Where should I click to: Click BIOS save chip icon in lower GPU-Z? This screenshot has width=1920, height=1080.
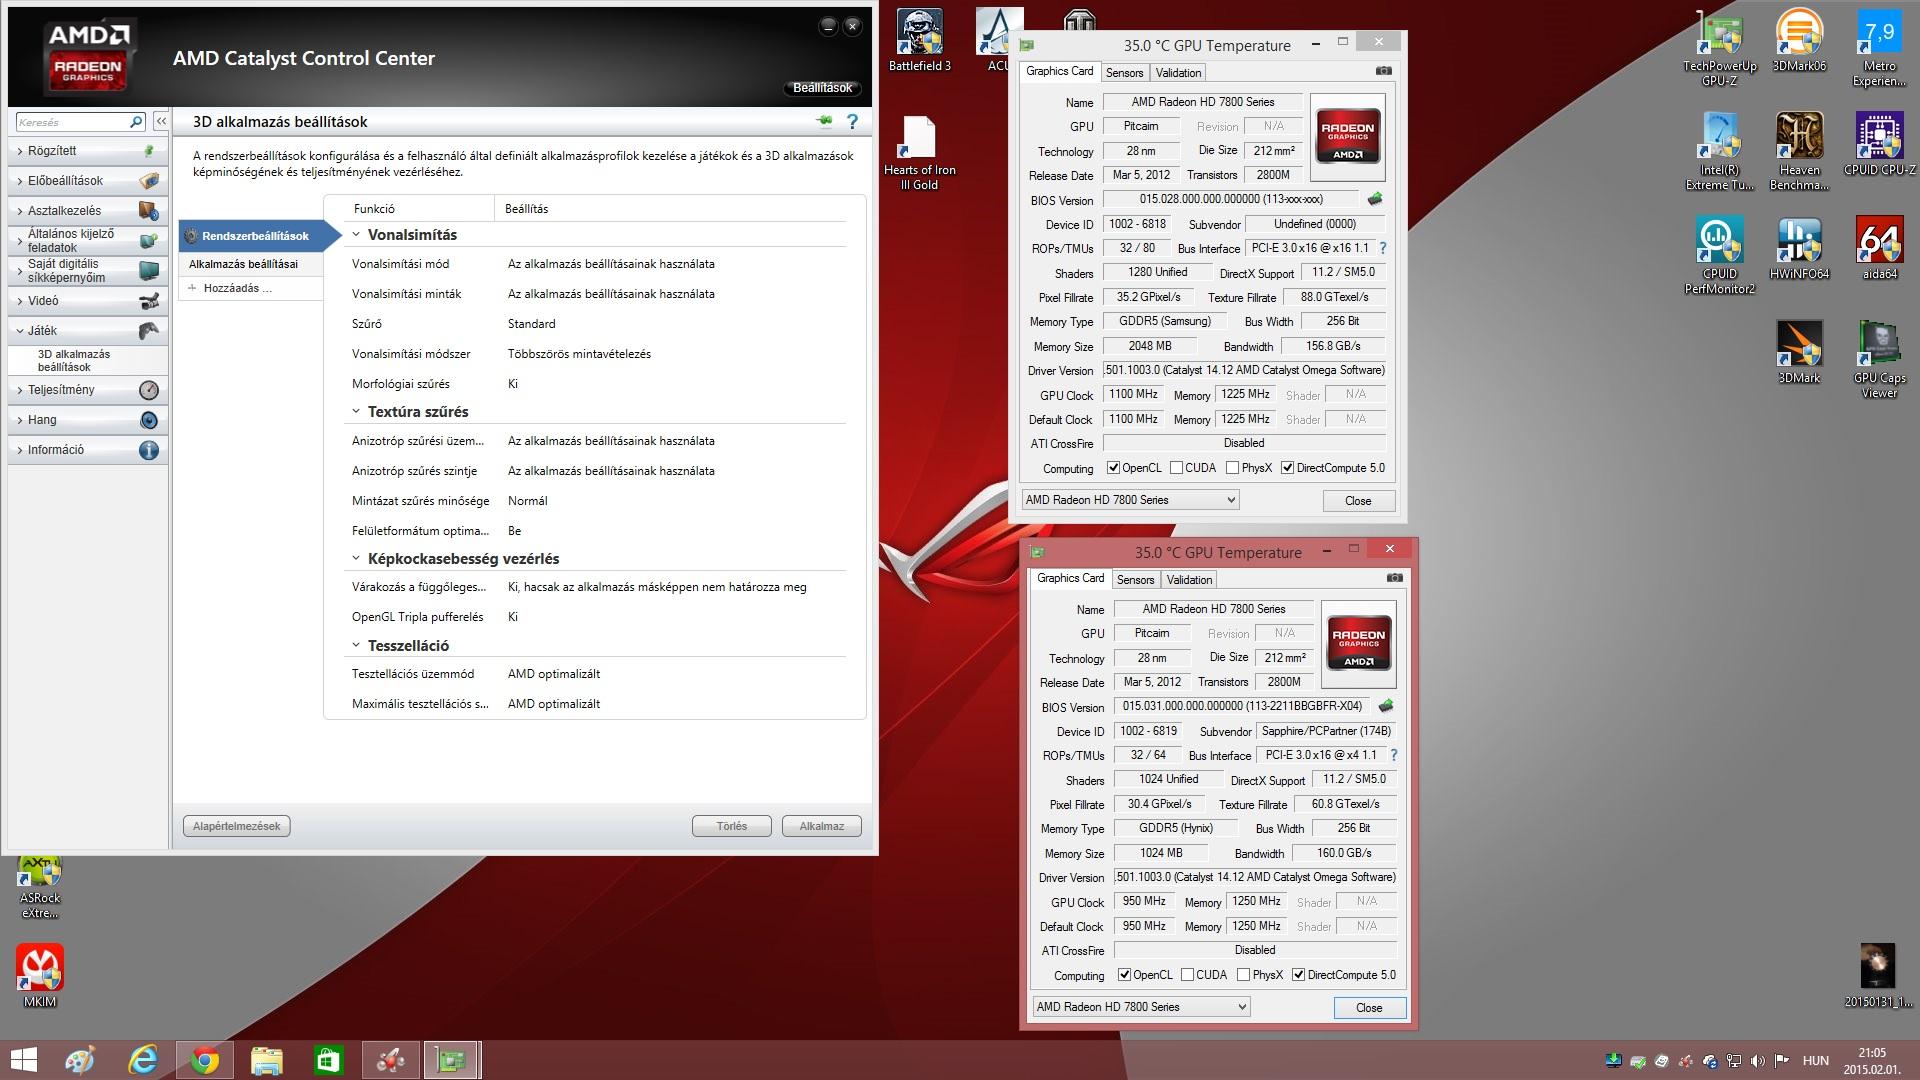[1386, 706]
